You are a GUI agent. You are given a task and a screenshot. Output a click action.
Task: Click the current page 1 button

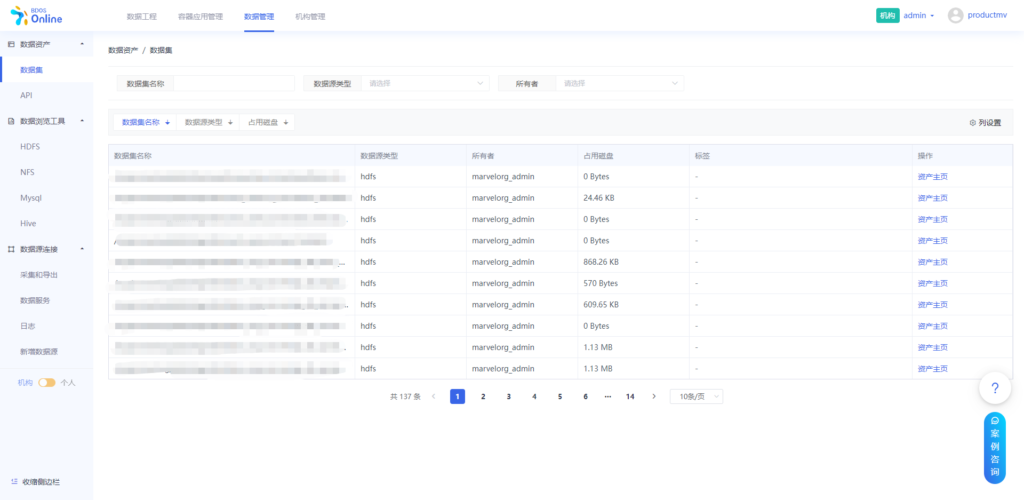458,396
